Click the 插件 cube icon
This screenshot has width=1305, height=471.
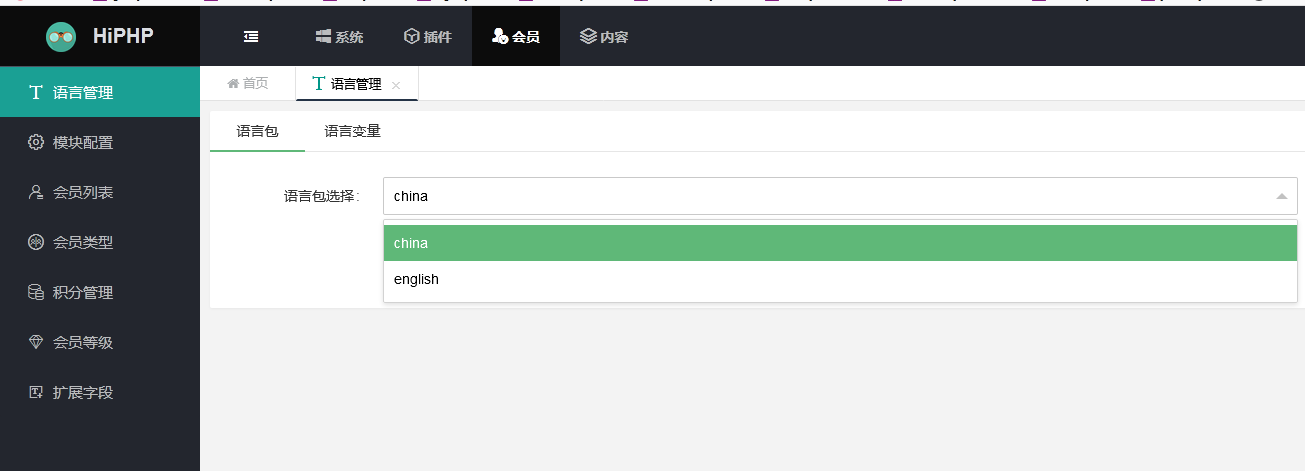pyautogui.click(x=411, y=37)
